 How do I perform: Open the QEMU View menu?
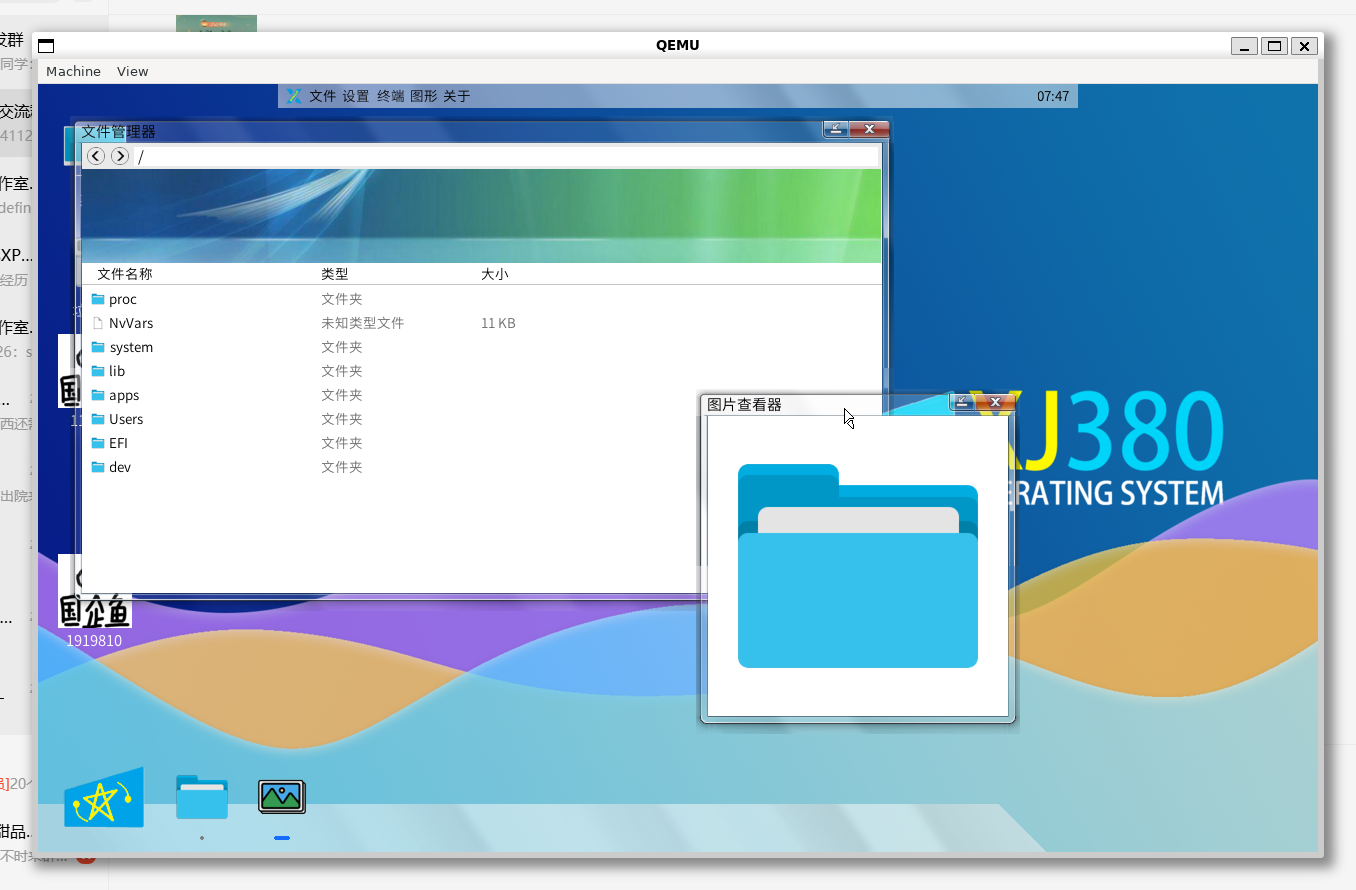pyautogui.click(x=132, y=71)
